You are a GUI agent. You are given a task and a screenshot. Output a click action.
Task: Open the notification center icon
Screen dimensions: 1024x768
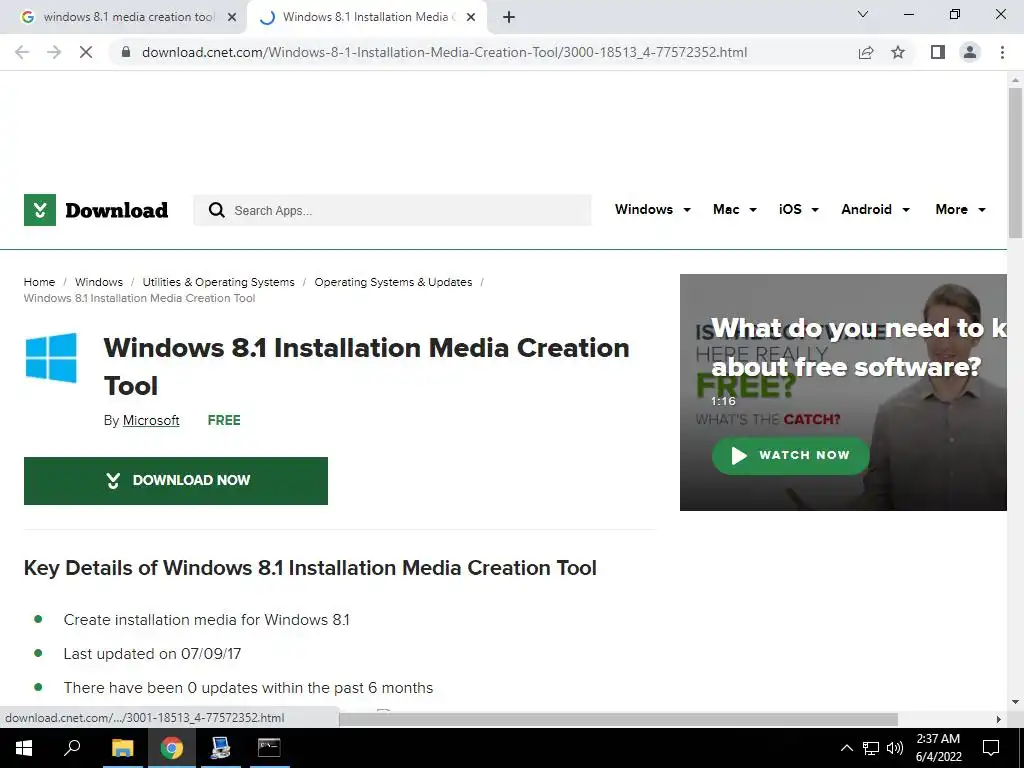pyautogui.click(x=991, y=748)
